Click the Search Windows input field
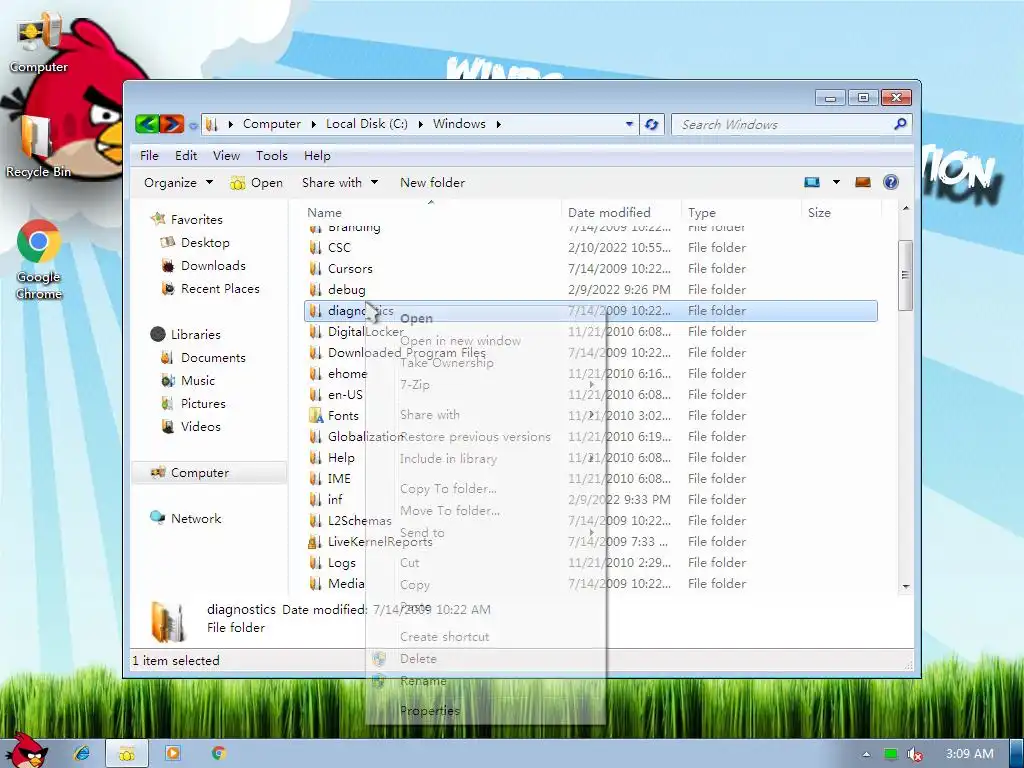The width and height of the screenshot is (1024, 768). coord(784,124)
